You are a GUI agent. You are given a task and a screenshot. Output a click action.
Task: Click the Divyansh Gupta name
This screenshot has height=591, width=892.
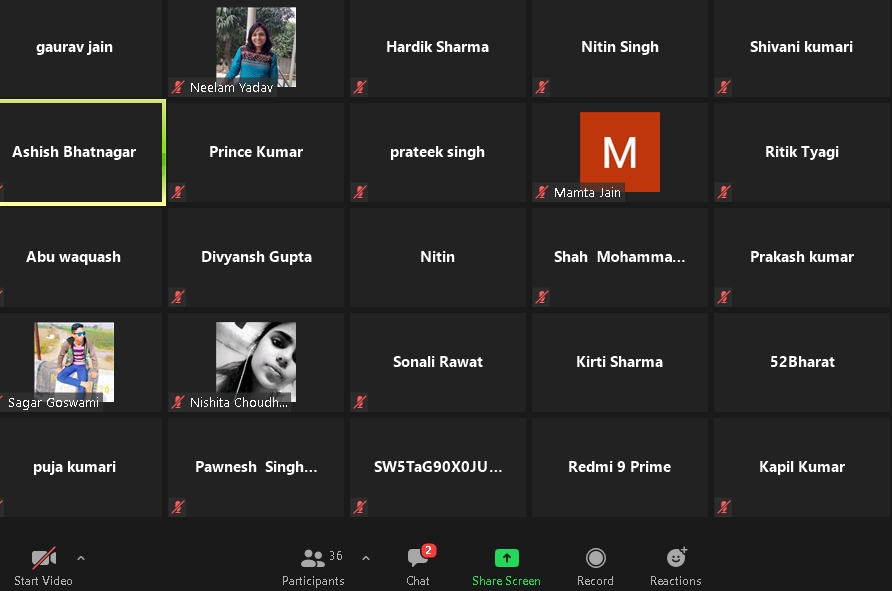tap(256, 257)
